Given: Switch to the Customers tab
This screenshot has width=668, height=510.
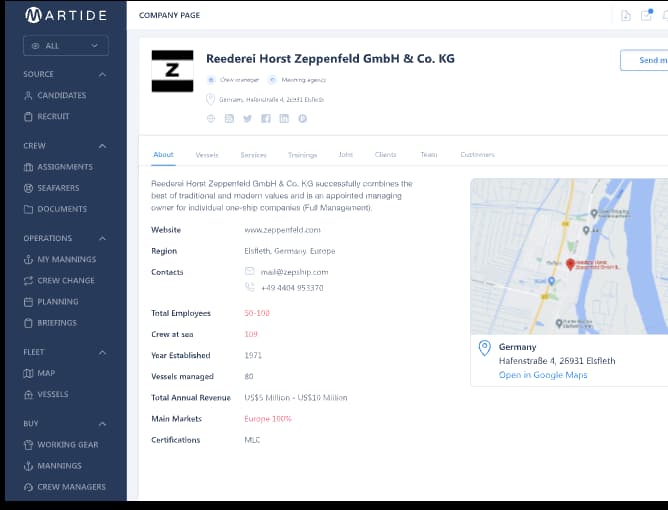Looking at the screenshot, I should click(478, 155).
